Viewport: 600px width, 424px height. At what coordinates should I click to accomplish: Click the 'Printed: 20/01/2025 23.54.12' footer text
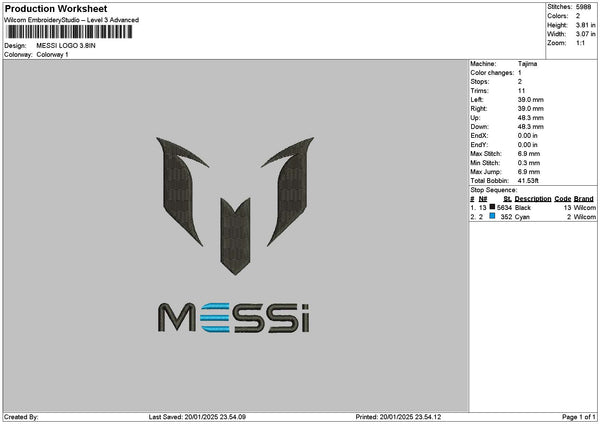tap(398, 417)
